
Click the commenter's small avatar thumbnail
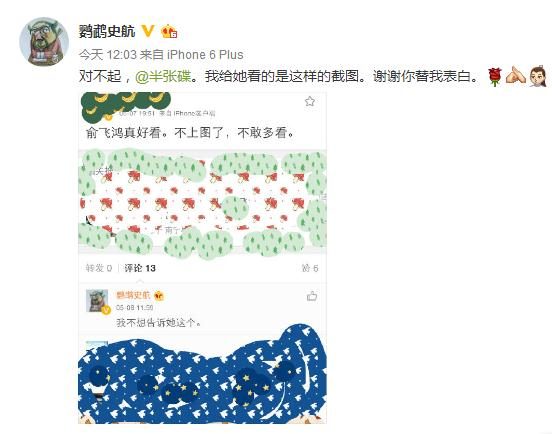pos(98,301)
